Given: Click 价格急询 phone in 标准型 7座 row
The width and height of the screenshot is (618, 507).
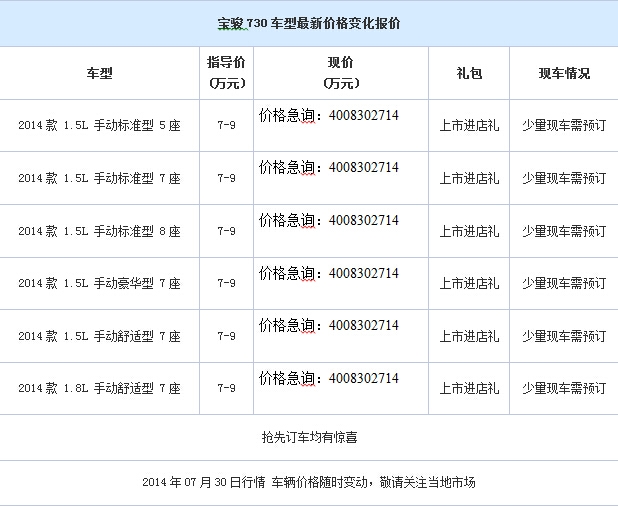Looking at the screenshot, I should [x=329, y=168].
